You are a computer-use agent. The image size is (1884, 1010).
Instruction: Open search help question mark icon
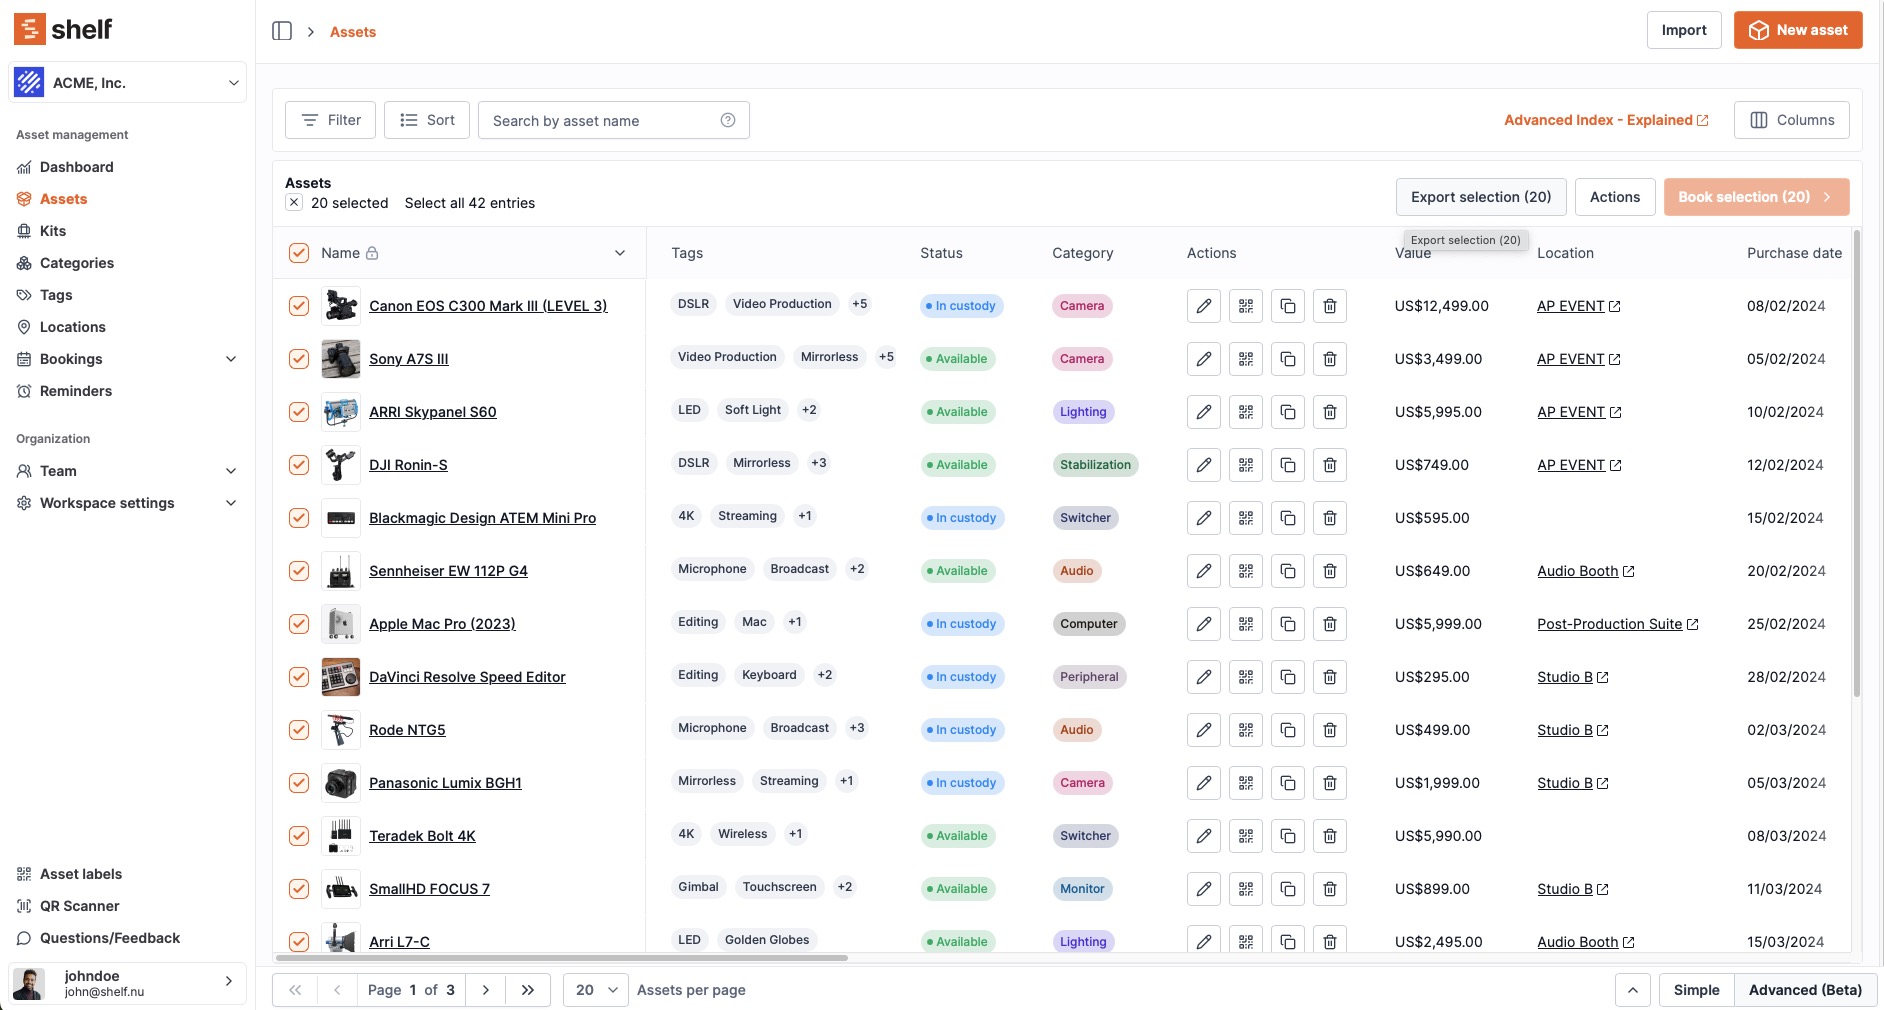(728, 120)
